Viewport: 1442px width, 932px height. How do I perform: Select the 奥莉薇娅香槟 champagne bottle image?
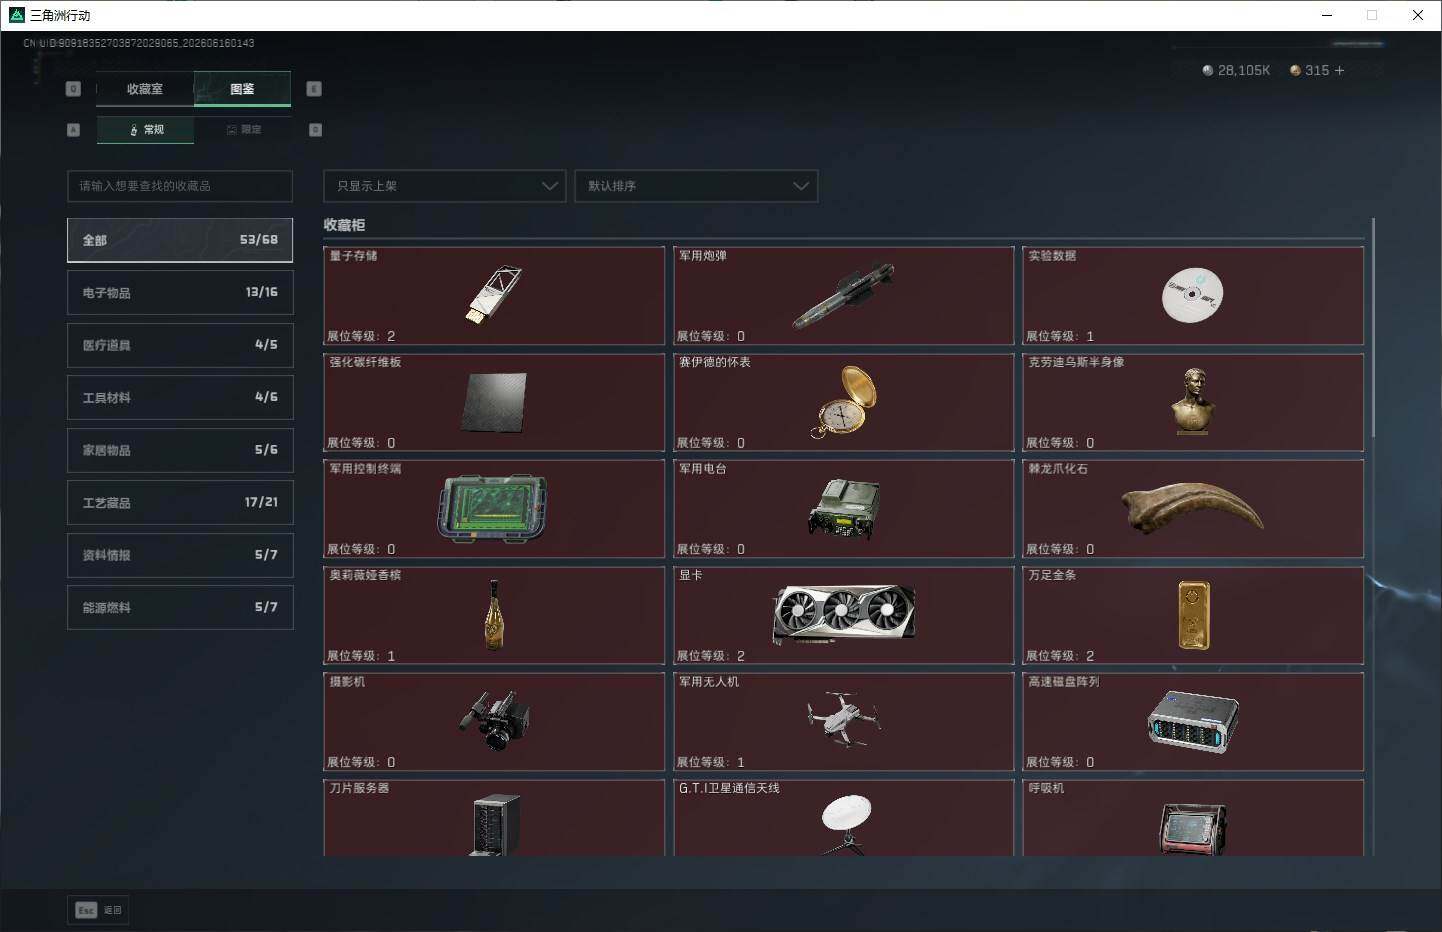coord(493,615)
